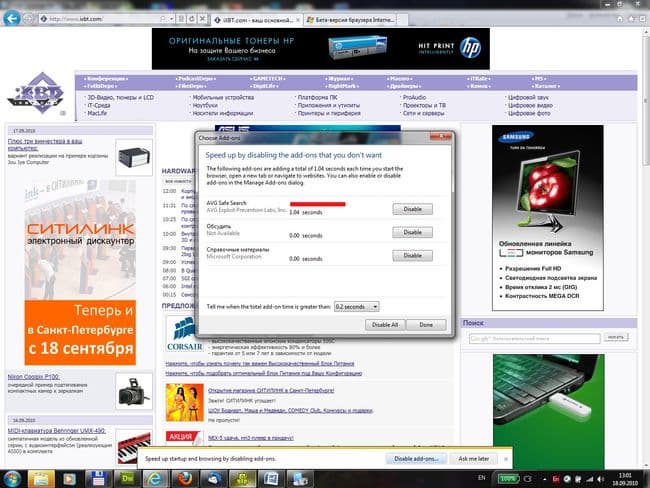This screenshot has height=488, width=650.
Task: Click Disable All in add-ons dialog
Action: [385, 325]
